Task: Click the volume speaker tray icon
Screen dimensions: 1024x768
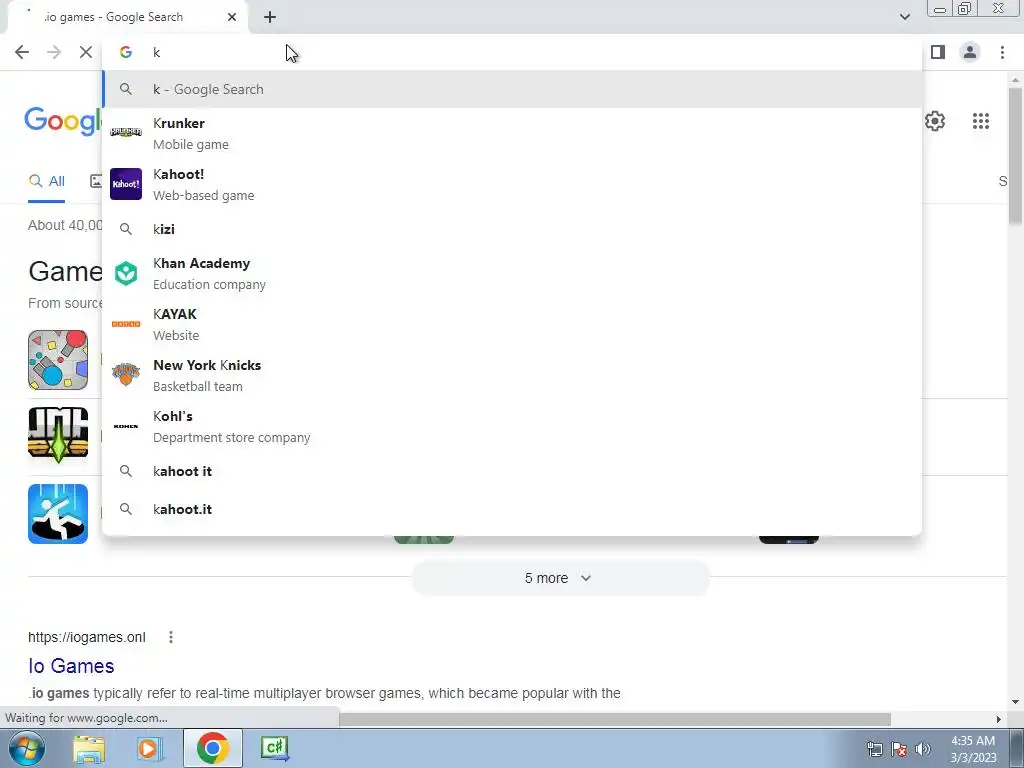Action: [x=923, y=749]
